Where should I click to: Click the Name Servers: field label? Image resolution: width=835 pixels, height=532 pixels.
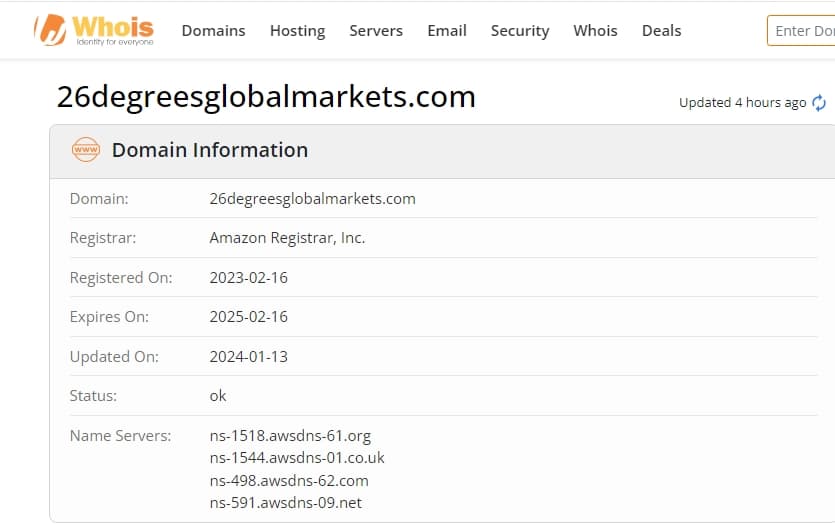pyautogui.click(x=120, y=436)
